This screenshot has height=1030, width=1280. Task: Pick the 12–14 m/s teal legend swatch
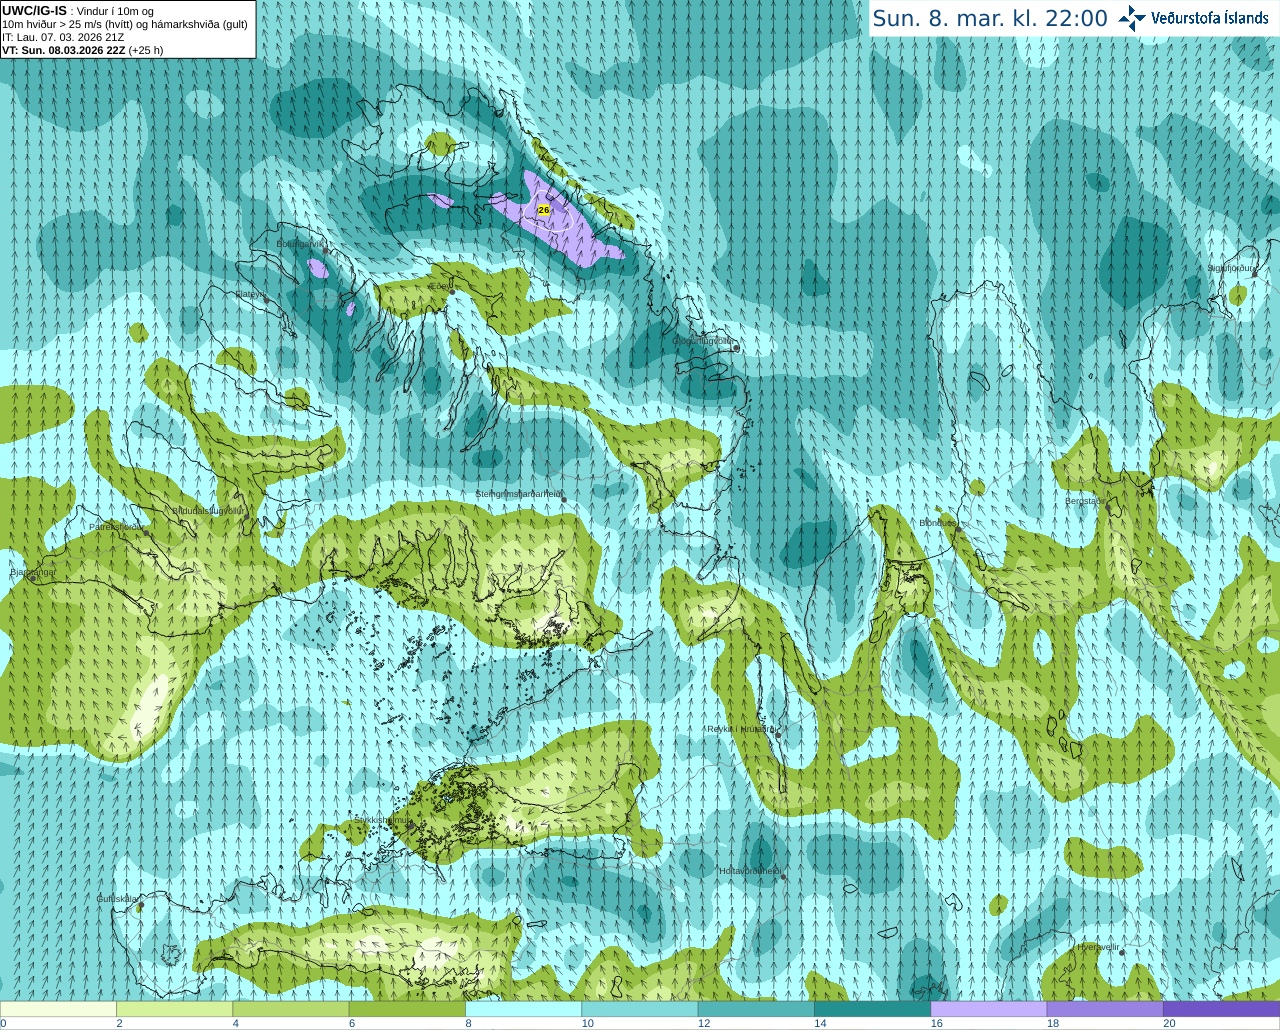tap(756, 1009)
